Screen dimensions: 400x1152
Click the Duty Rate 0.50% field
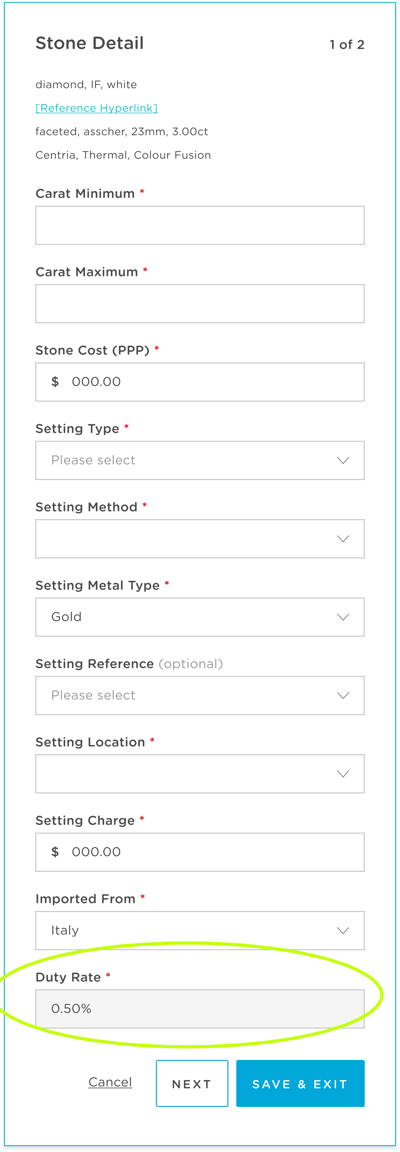pos(200,1009)
